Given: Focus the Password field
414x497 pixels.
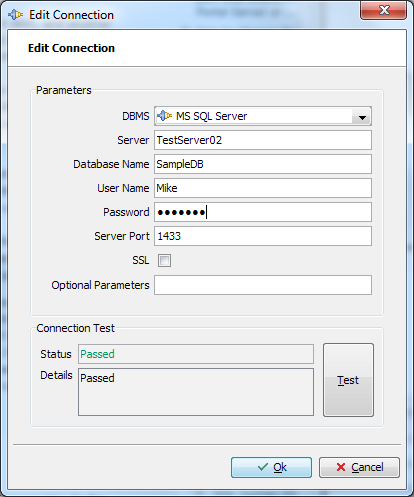Looking at the screenshot, I should click(263, 212).
